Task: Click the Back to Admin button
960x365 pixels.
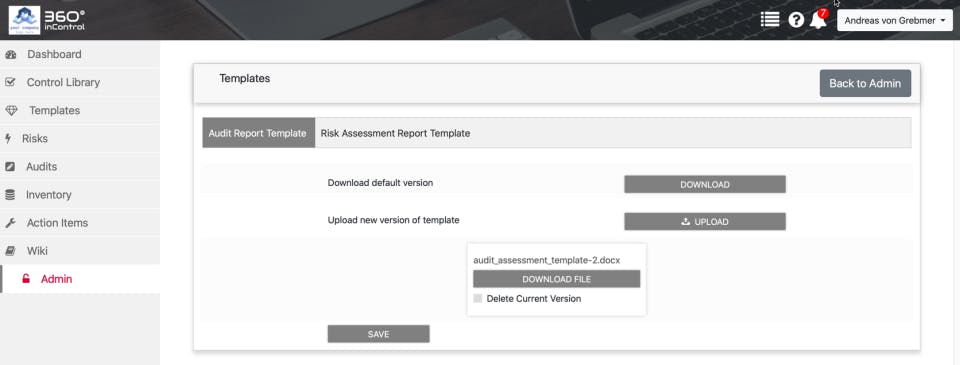Action: 865,83
